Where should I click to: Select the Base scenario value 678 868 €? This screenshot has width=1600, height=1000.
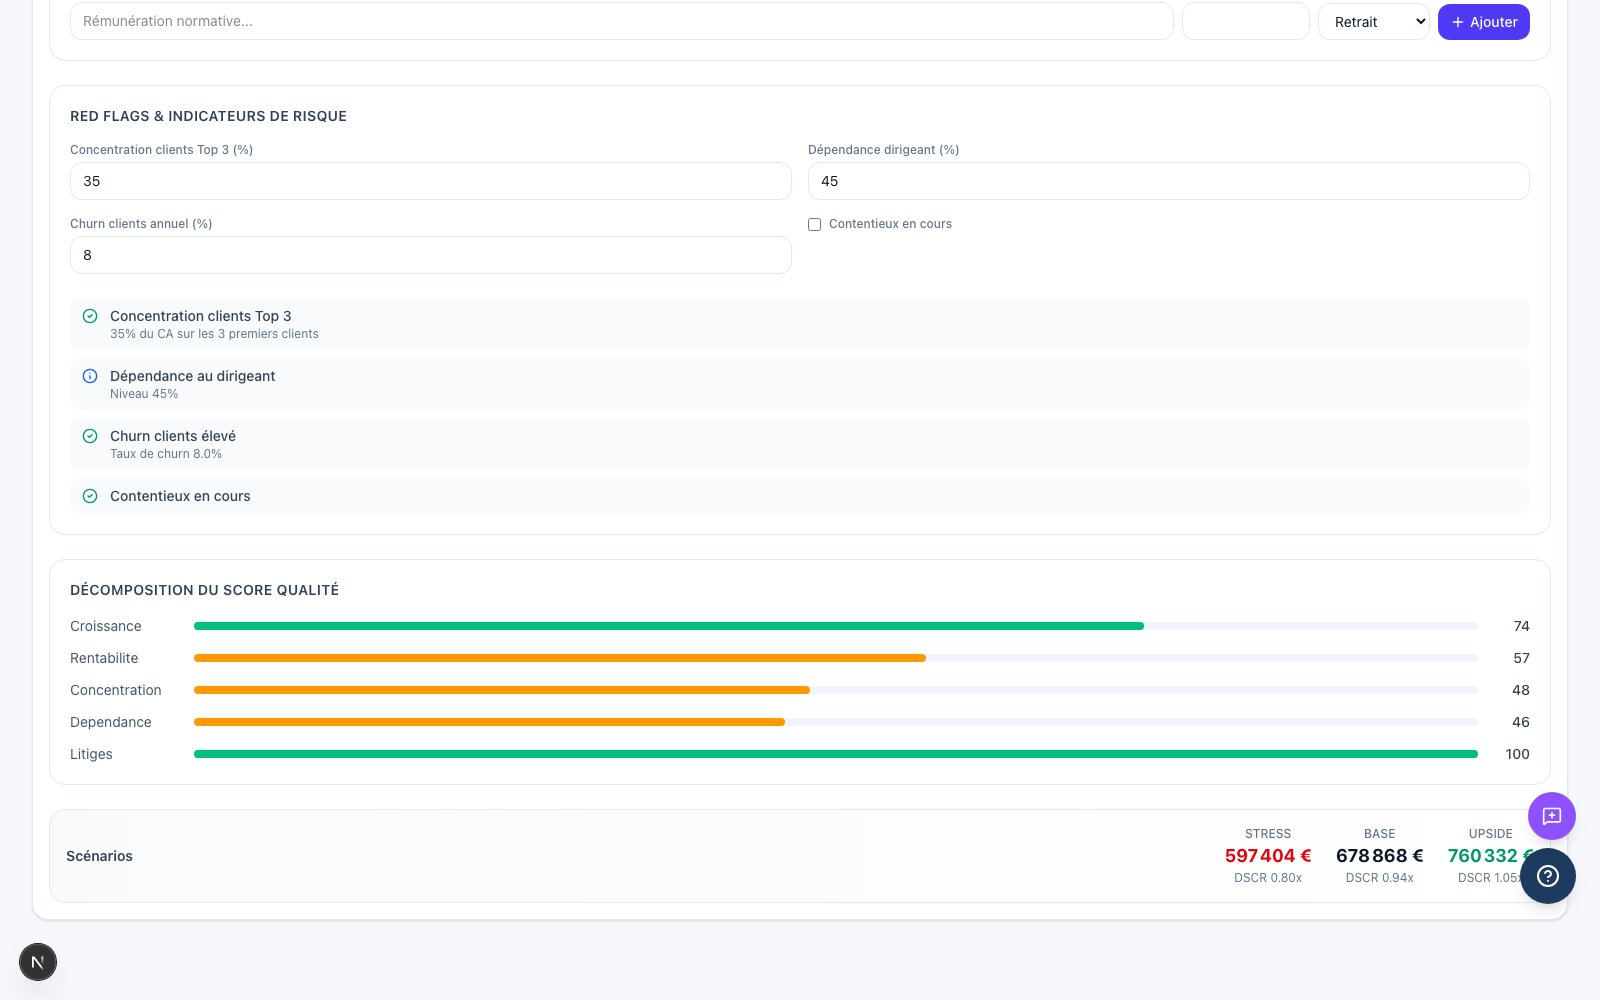(1380, 856)
